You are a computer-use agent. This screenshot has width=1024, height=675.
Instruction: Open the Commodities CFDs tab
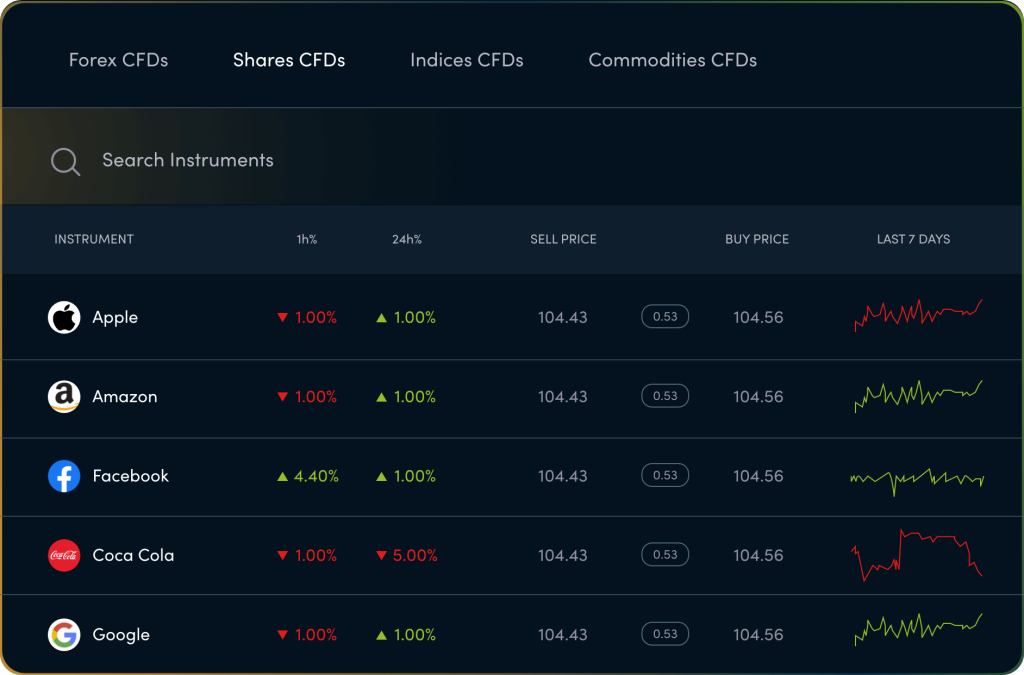tap(673, 60)
